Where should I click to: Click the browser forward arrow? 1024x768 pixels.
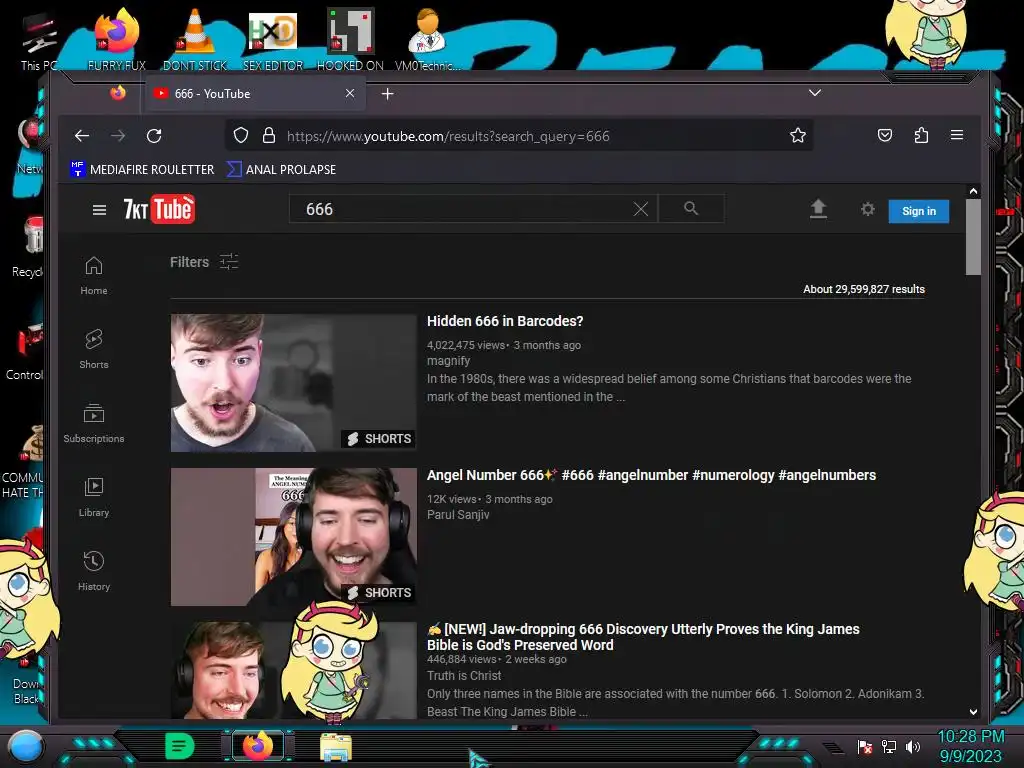(x=118, y=136)
